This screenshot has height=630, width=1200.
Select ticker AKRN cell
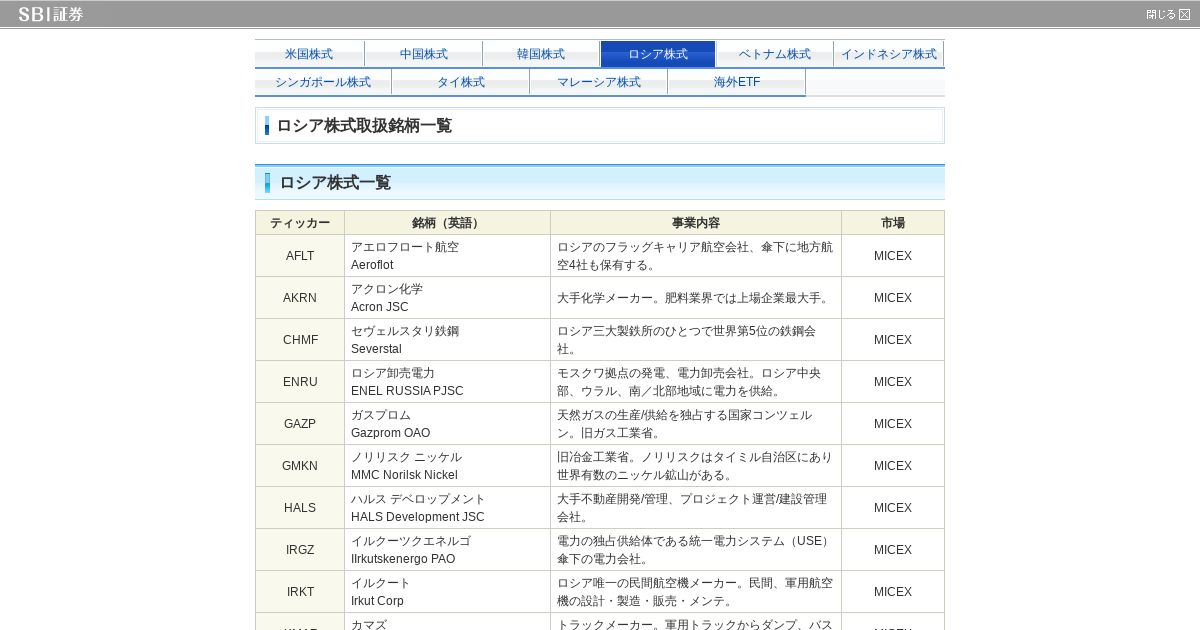300,298
